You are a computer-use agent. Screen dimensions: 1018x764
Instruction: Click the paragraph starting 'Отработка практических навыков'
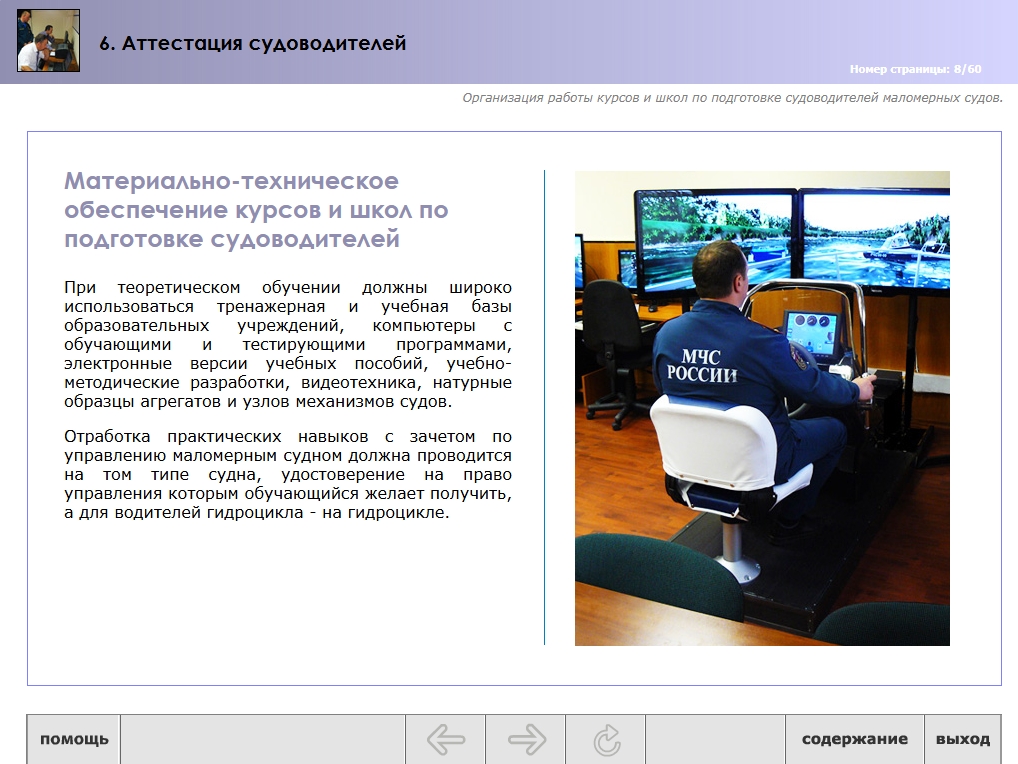pos(288,474)
